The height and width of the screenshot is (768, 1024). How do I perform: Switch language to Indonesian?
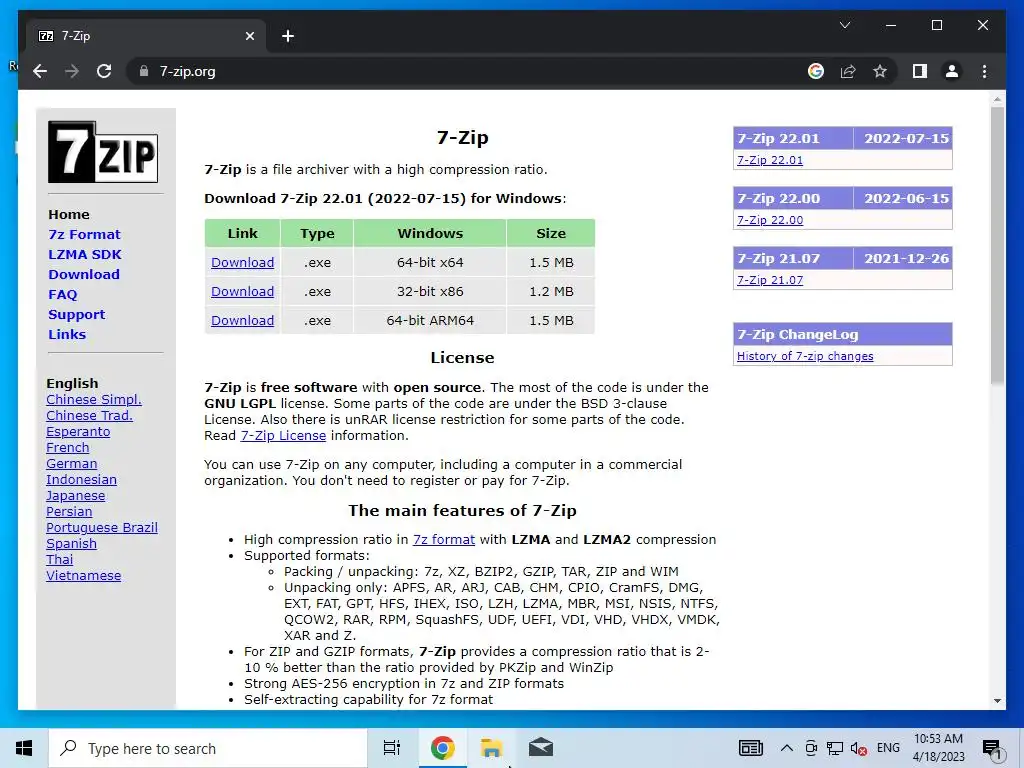pyautogui.click(x=81, y=479)
